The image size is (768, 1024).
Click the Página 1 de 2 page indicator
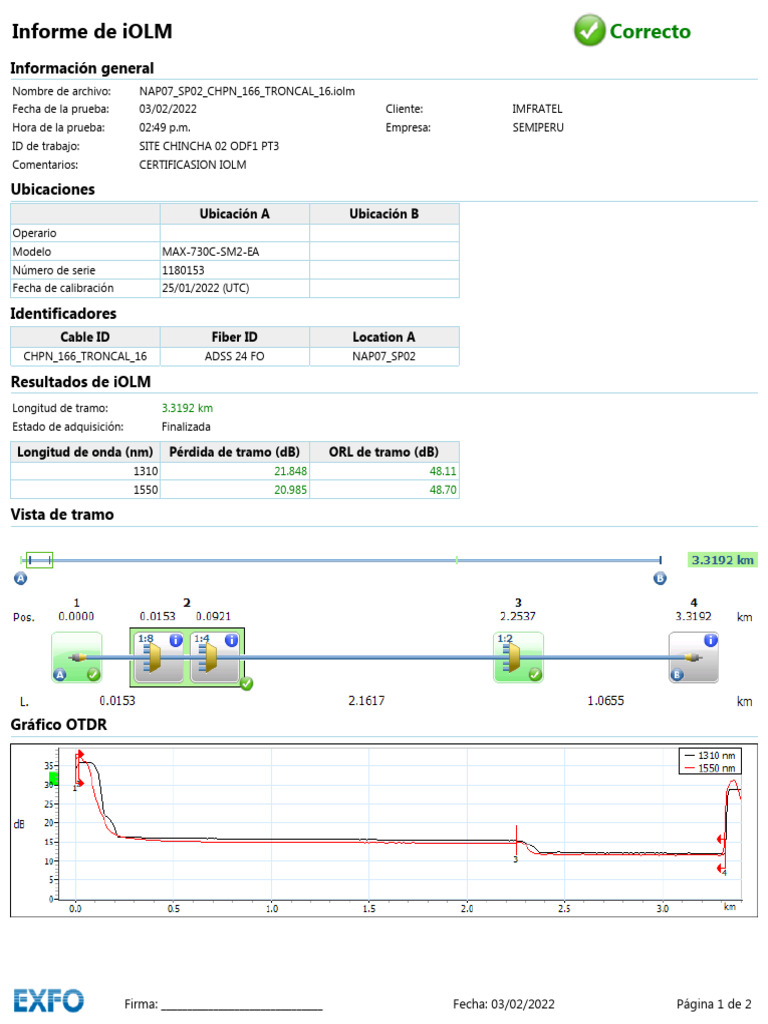(x=714, y=1004)
